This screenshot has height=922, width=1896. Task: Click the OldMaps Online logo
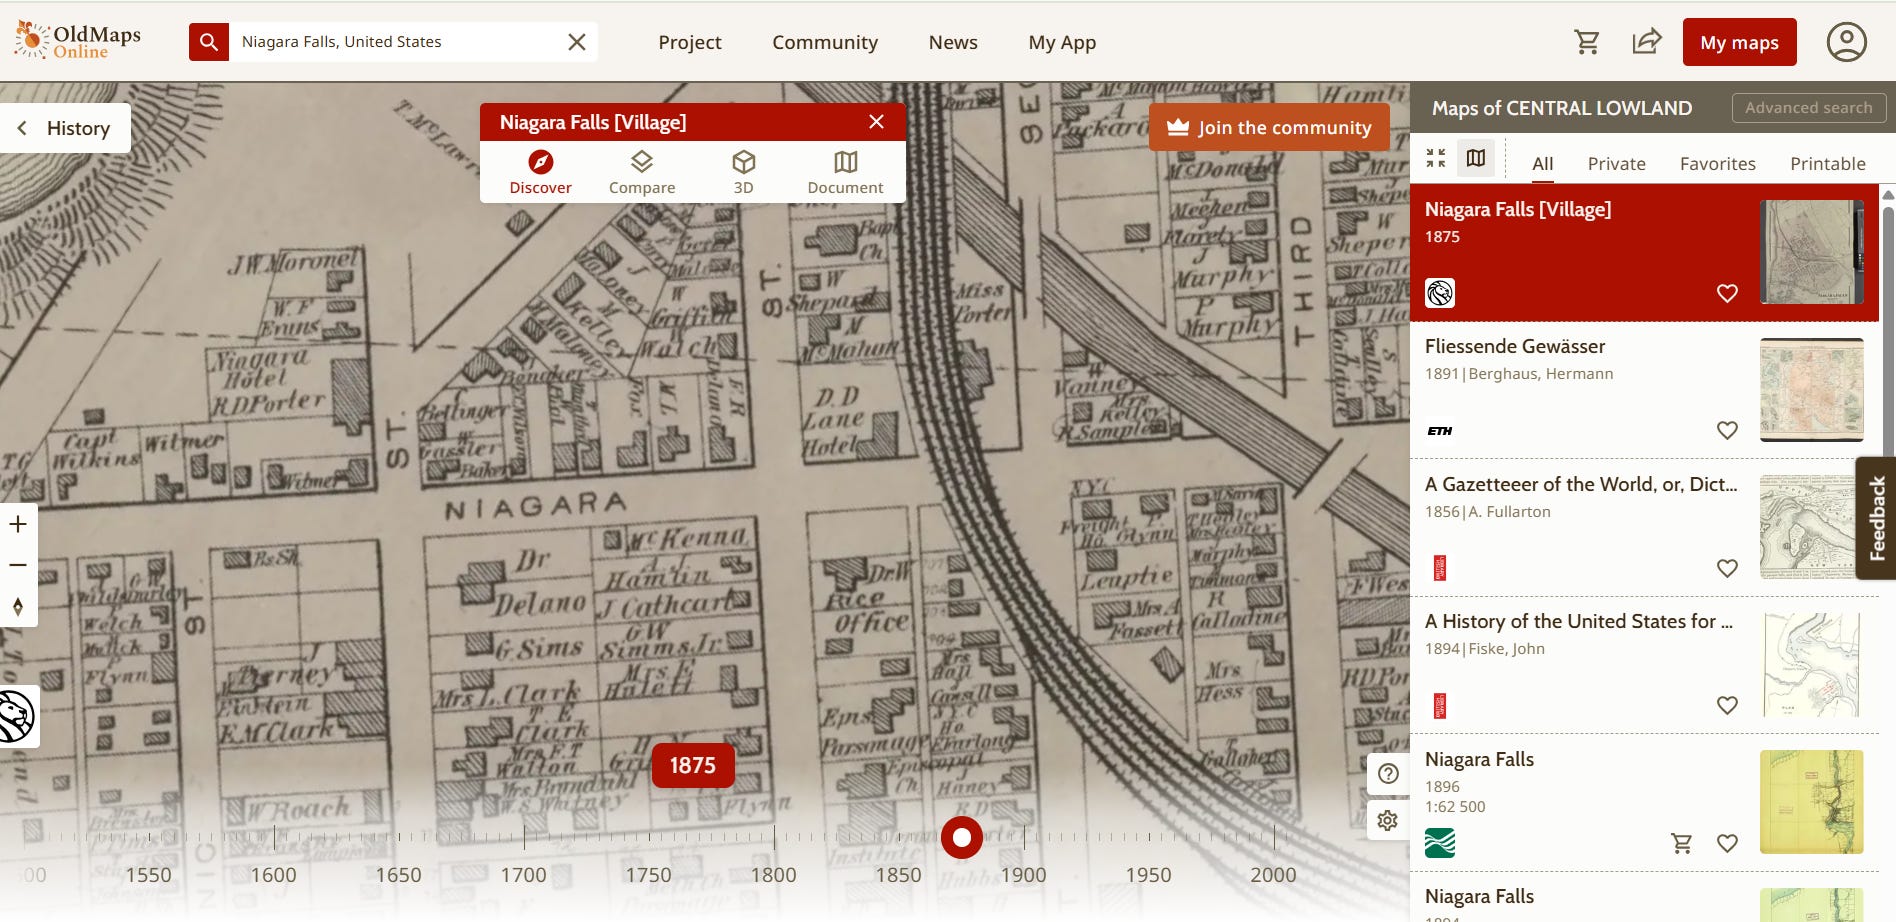pyautogui.click(x=78, y=41)
